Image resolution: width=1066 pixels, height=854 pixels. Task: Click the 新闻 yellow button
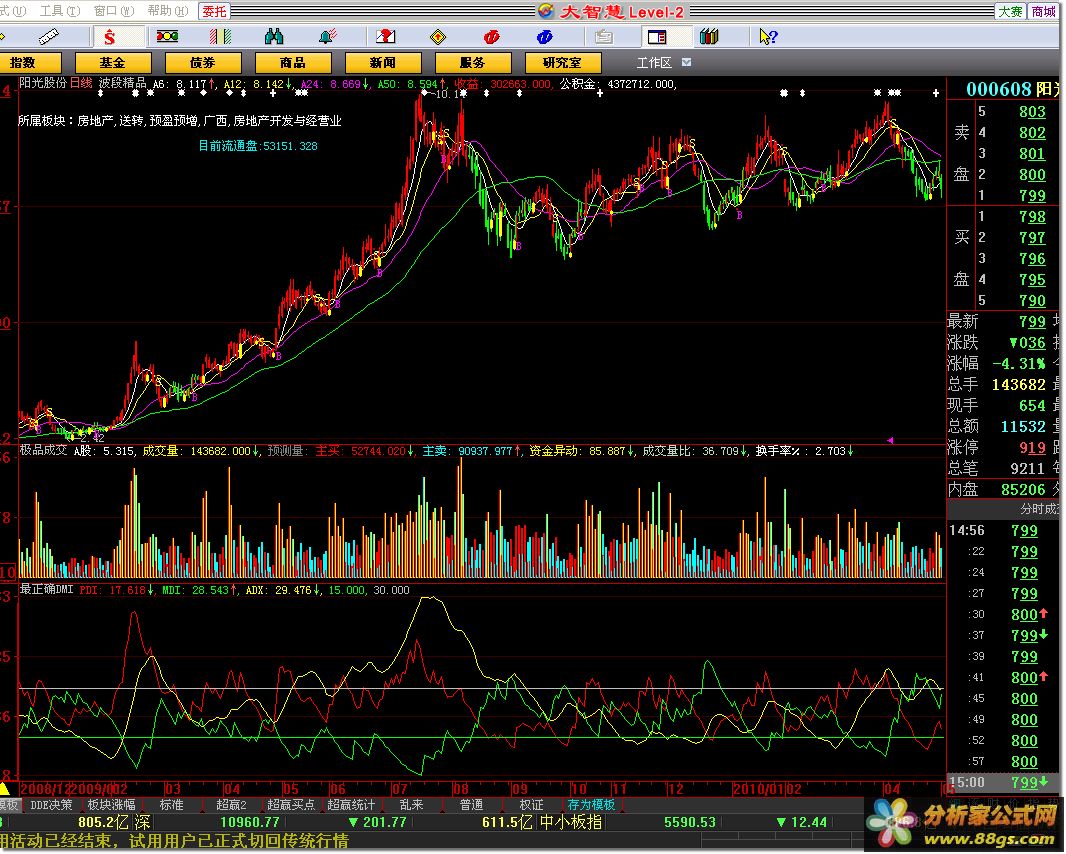click(382, 62)
